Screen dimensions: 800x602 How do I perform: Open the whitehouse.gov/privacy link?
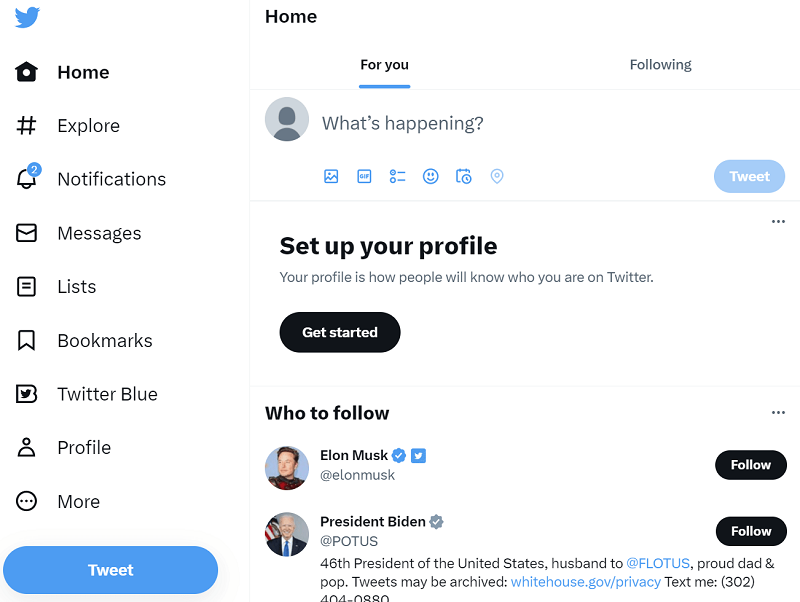pos(586,582)
